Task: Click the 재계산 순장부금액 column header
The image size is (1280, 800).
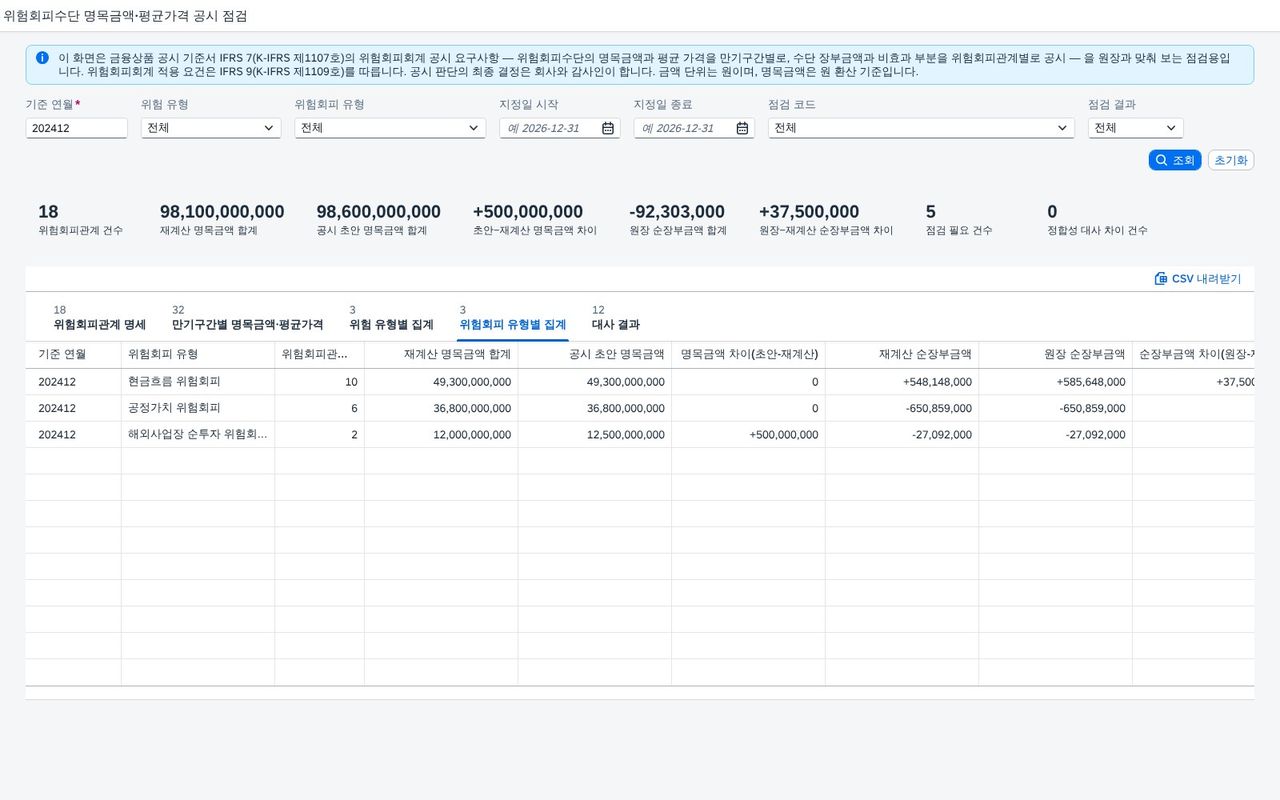Action: (x=902, y=355)
